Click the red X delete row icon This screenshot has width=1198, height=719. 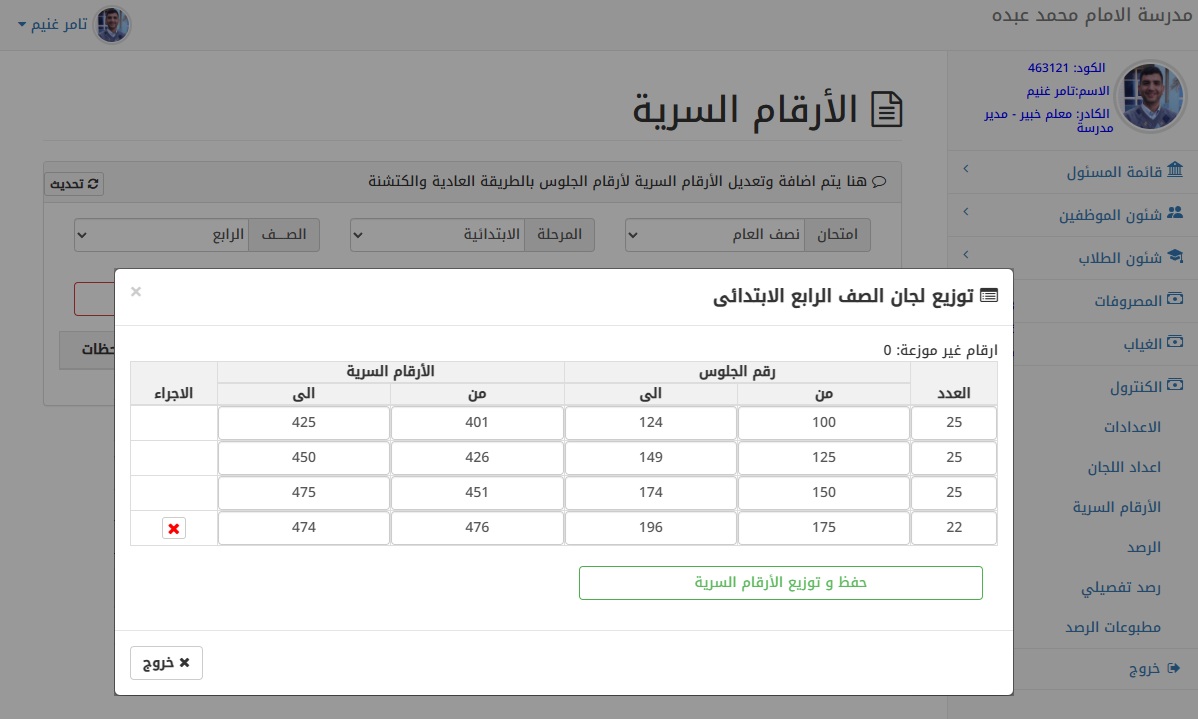(174, 529)
